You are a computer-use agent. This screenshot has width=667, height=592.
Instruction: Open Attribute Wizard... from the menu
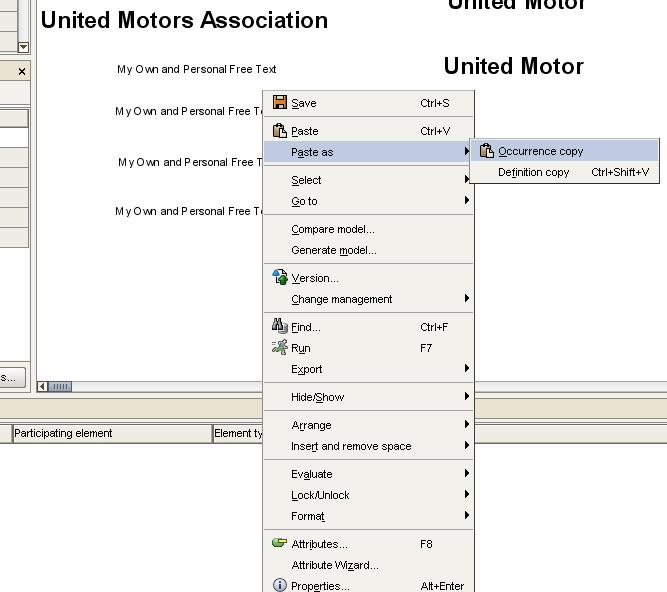click(x=335, y=565)
